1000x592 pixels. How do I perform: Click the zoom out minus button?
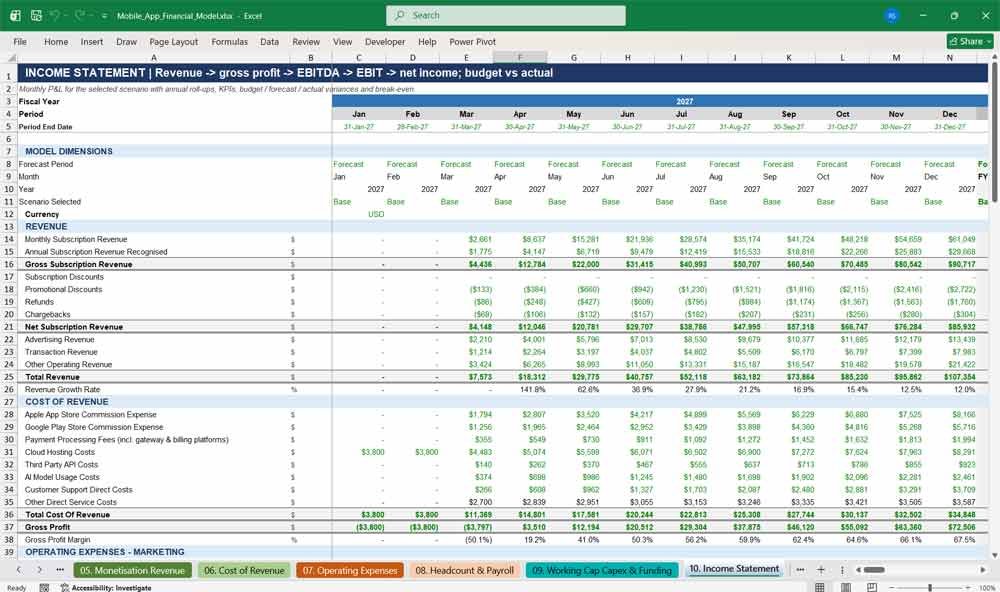(893, 588)
